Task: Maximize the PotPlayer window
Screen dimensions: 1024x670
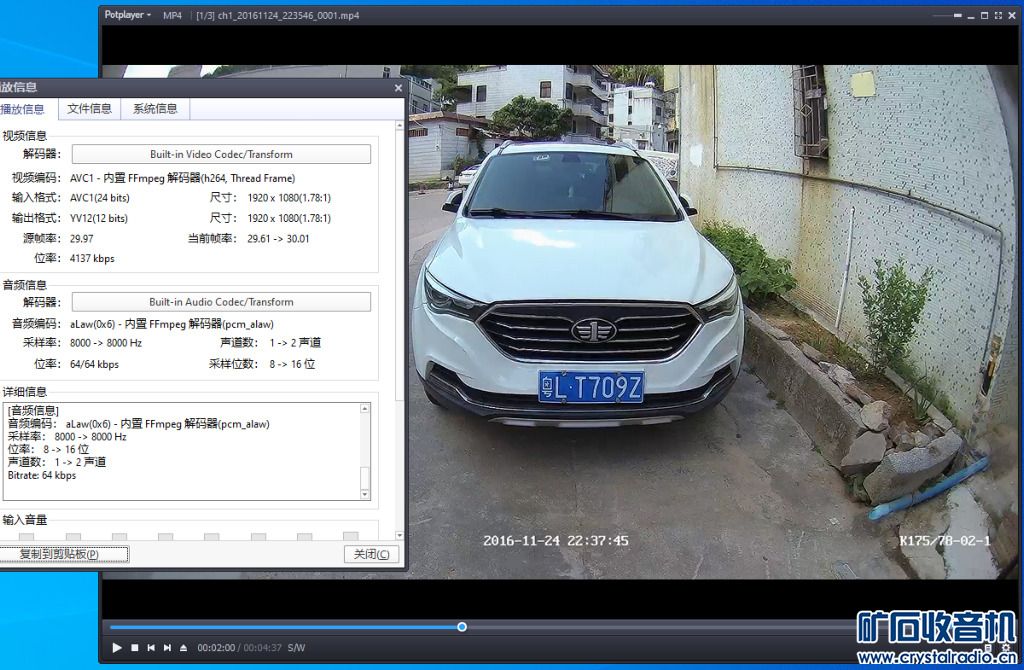Action: tap(985, 15)
